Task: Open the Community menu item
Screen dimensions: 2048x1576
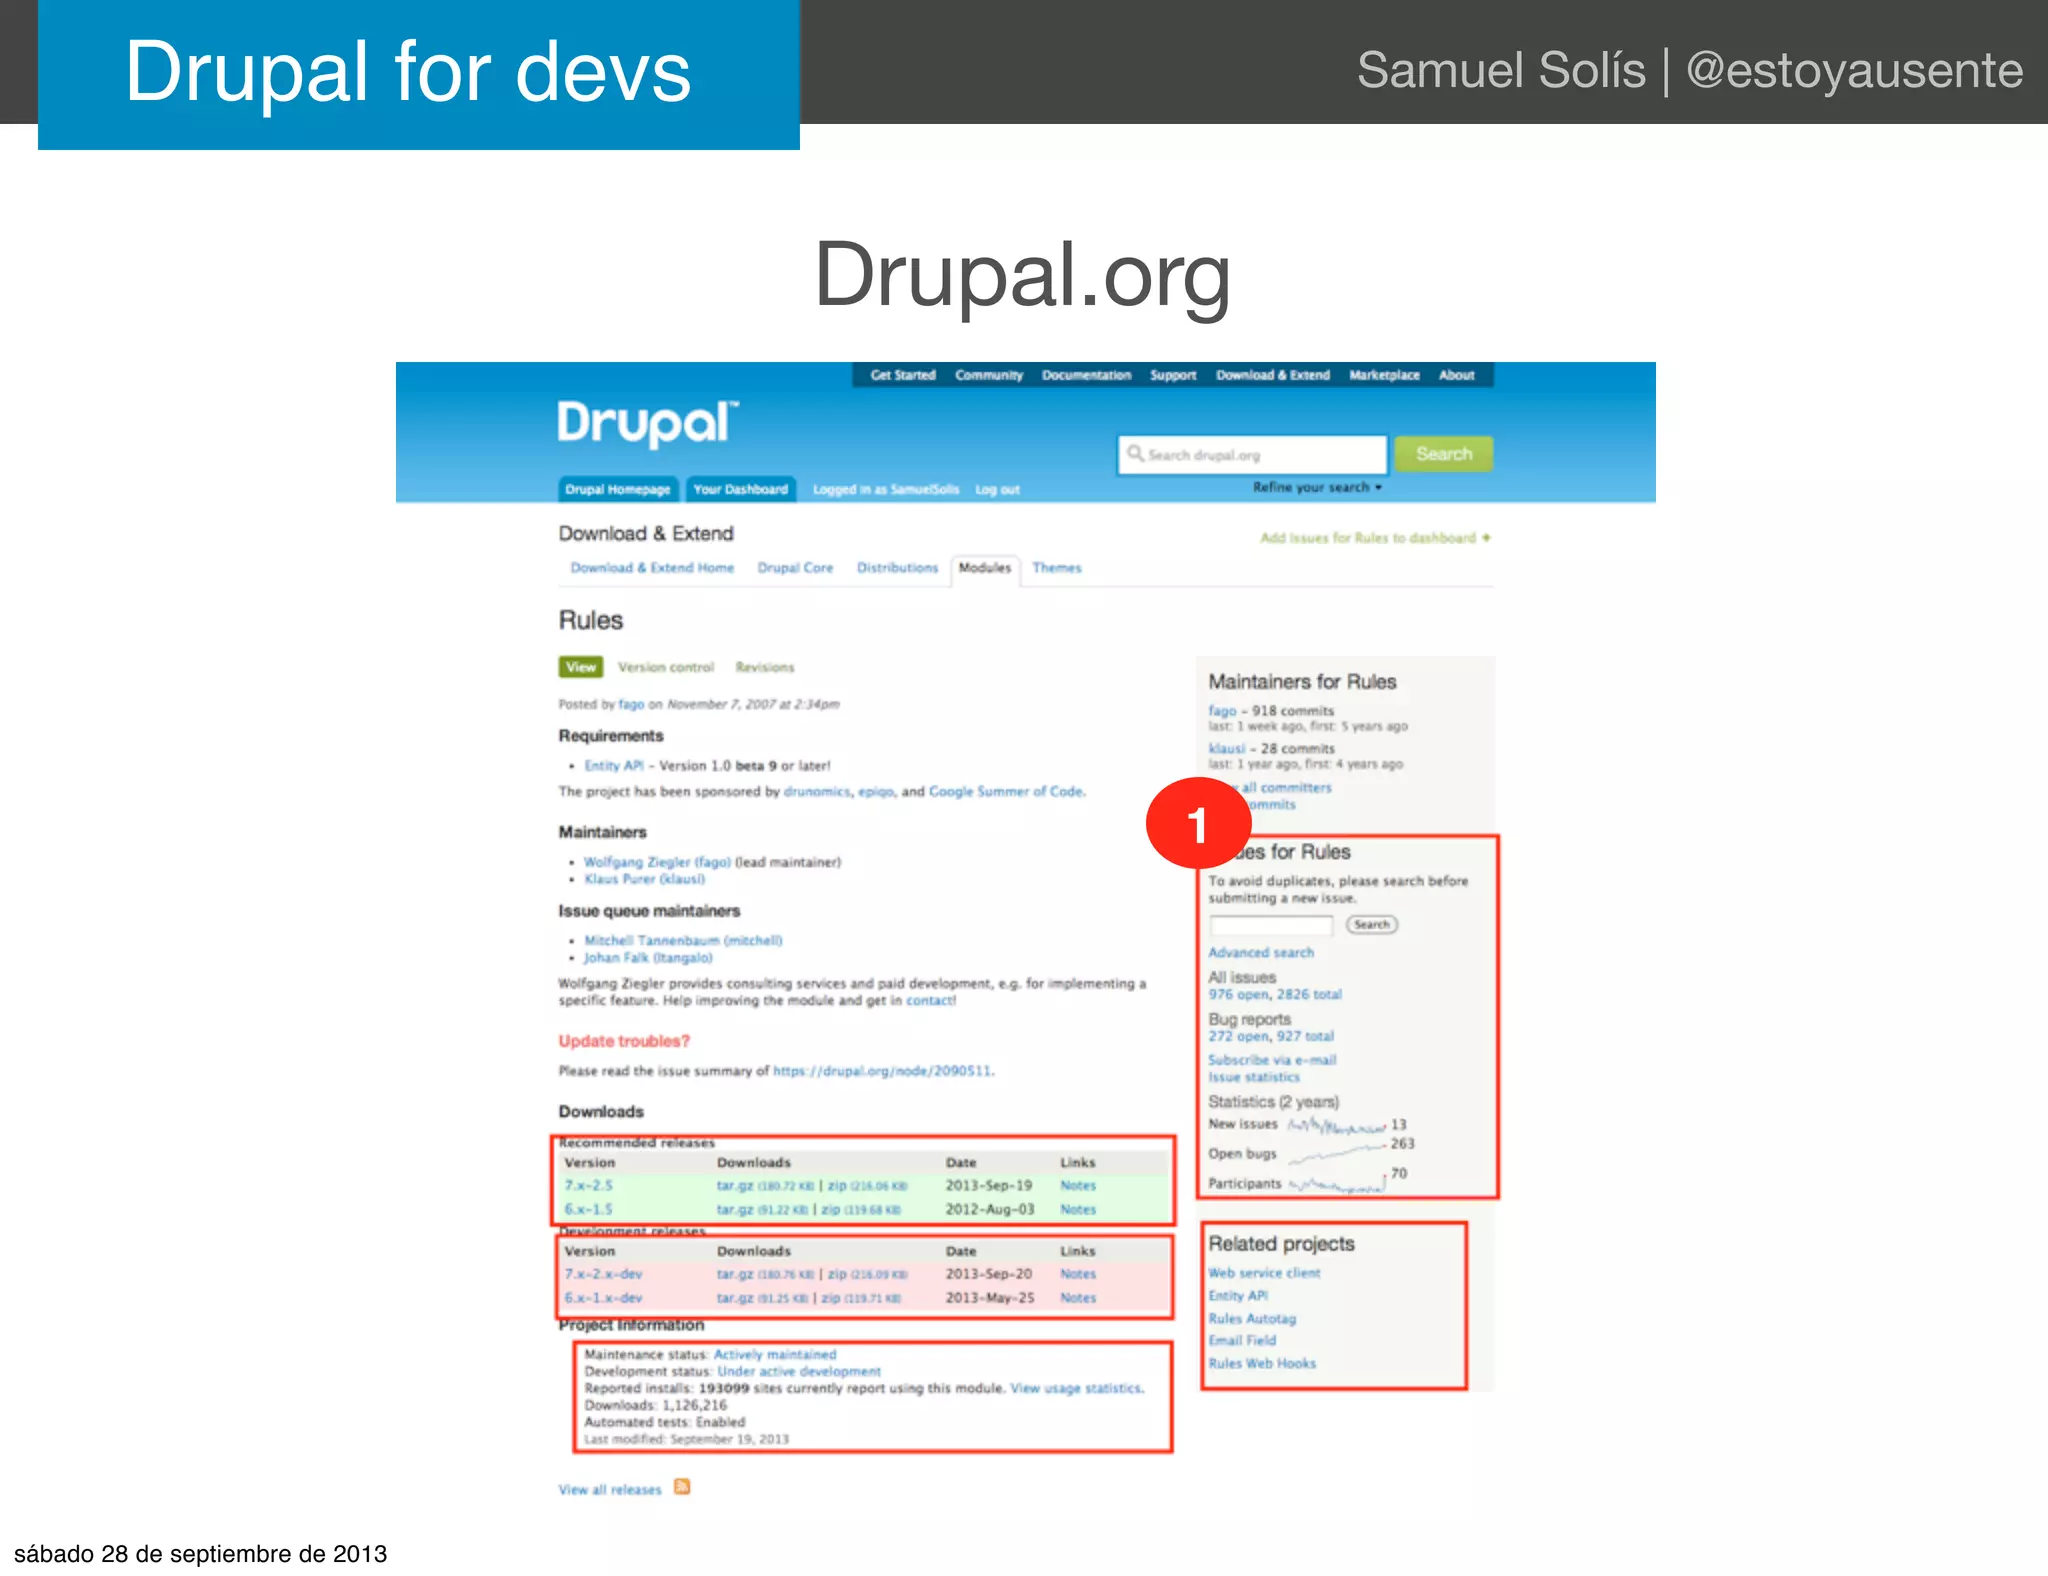Action: pos(989,375)
